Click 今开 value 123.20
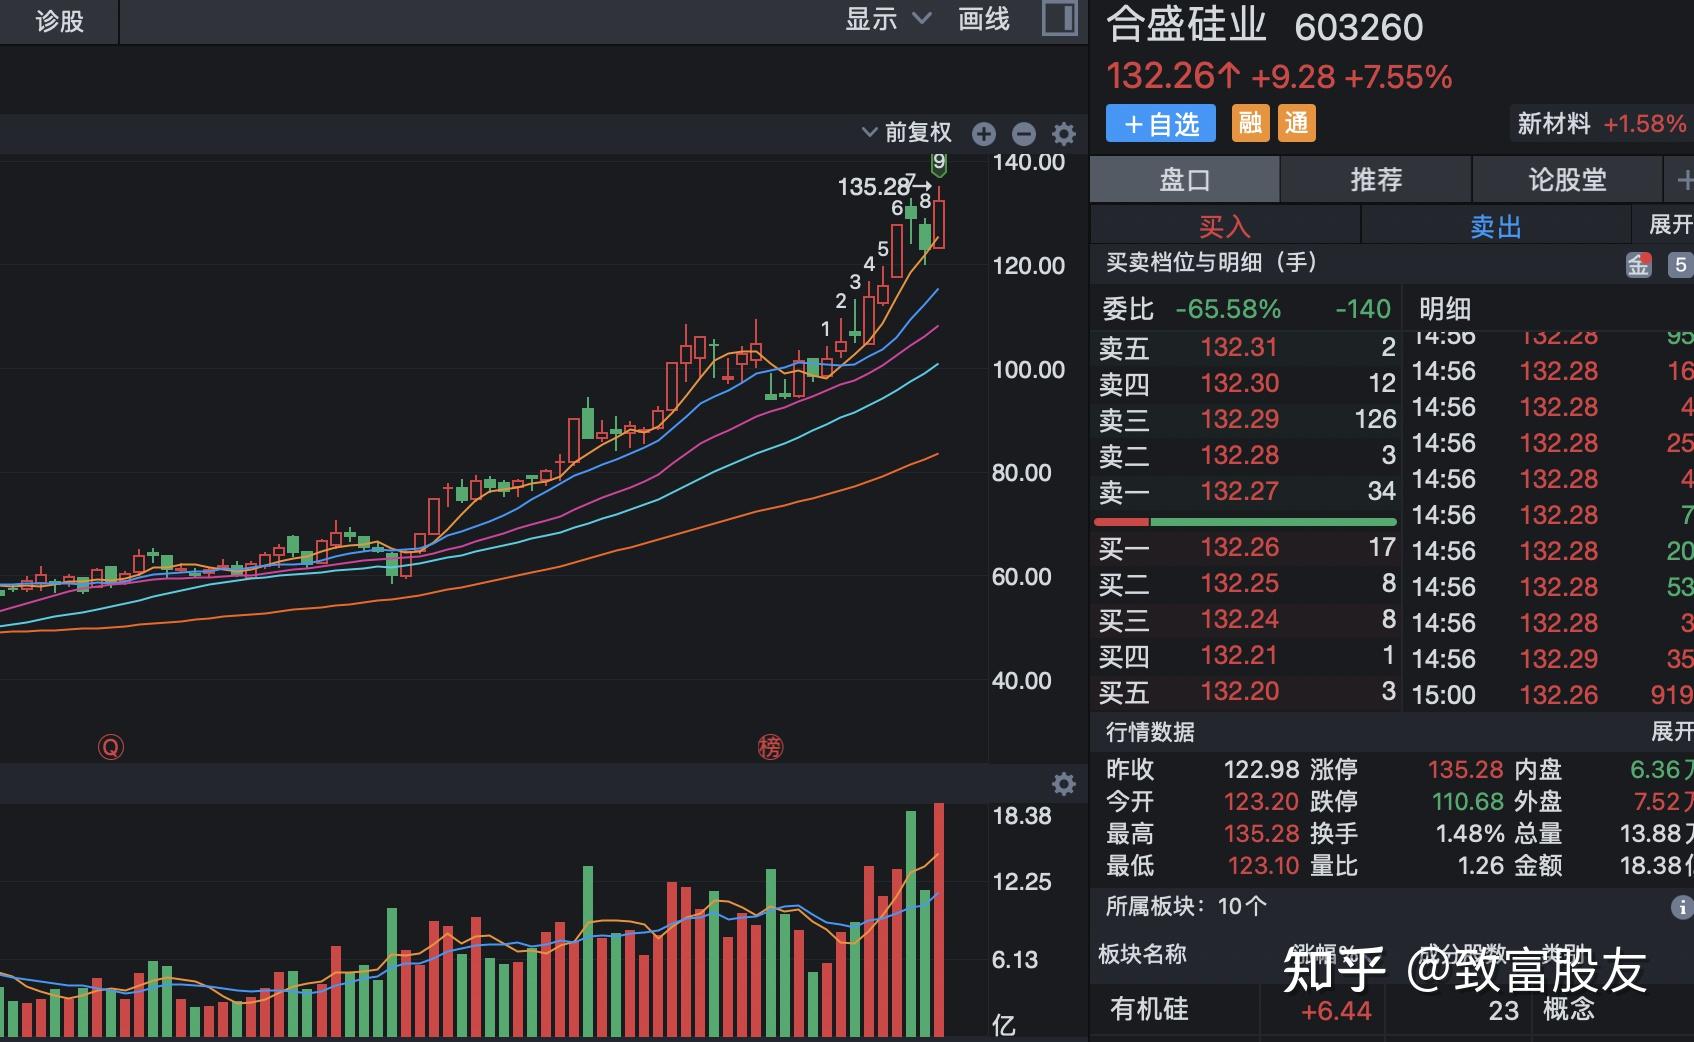The height and width of the screenshot is (1042, 1694). [1261, 801]
